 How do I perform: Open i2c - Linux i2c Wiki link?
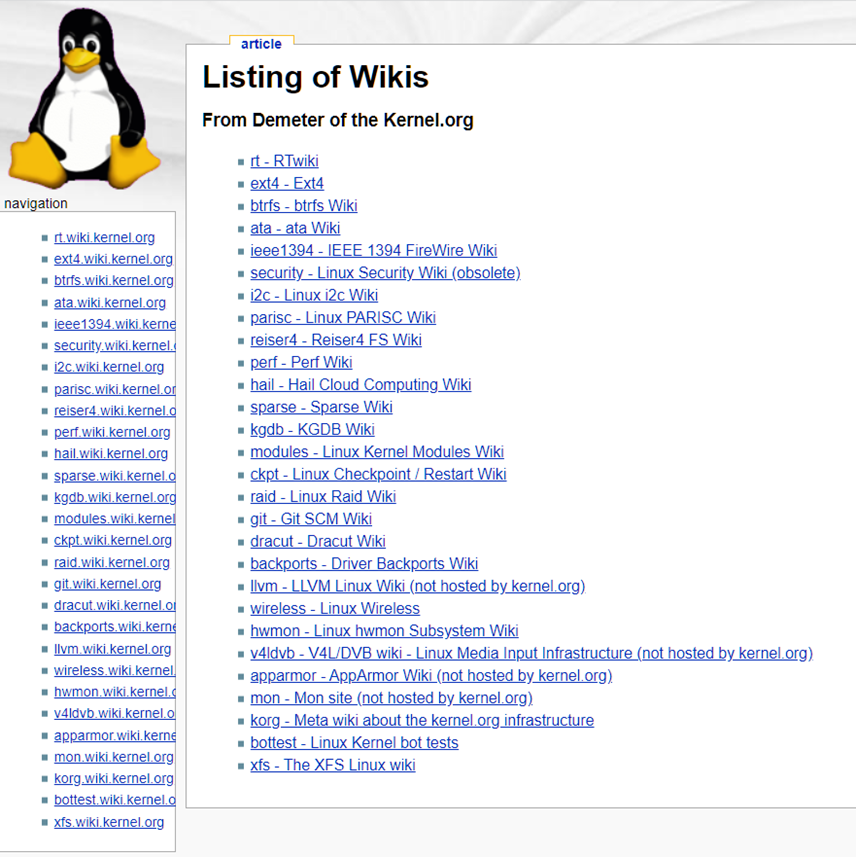coord(314,295)
